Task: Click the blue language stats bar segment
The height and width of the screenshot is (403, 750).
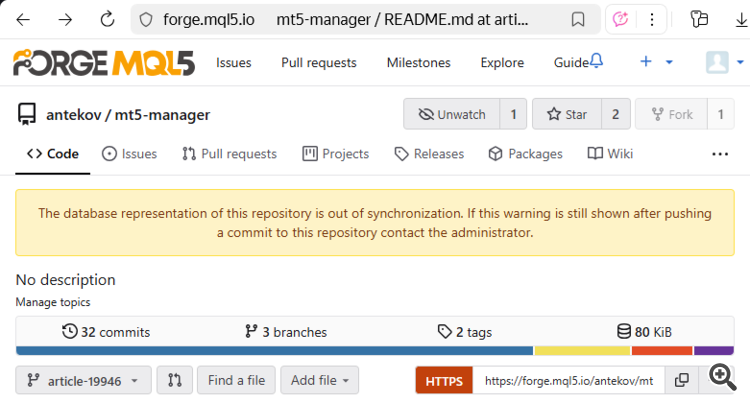Action: [x=275, y=350]
